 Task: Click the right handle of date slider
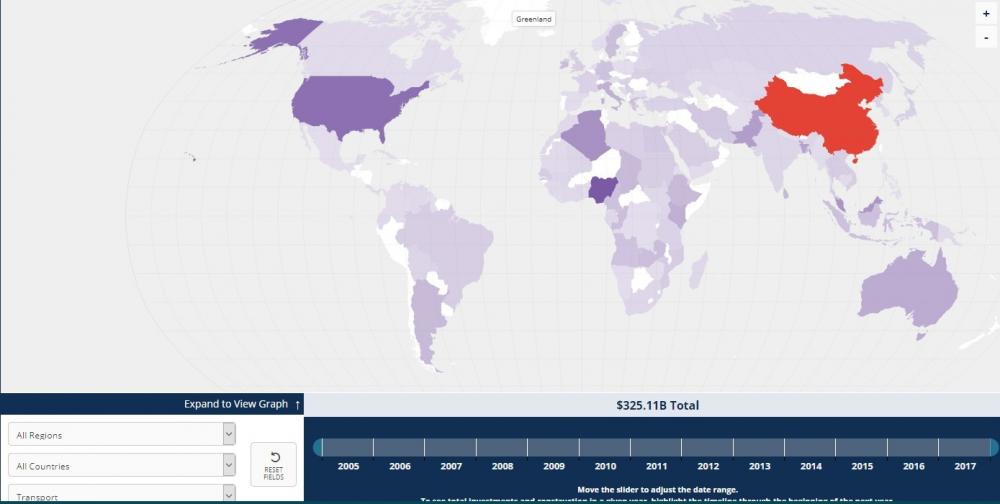[993, 447]
